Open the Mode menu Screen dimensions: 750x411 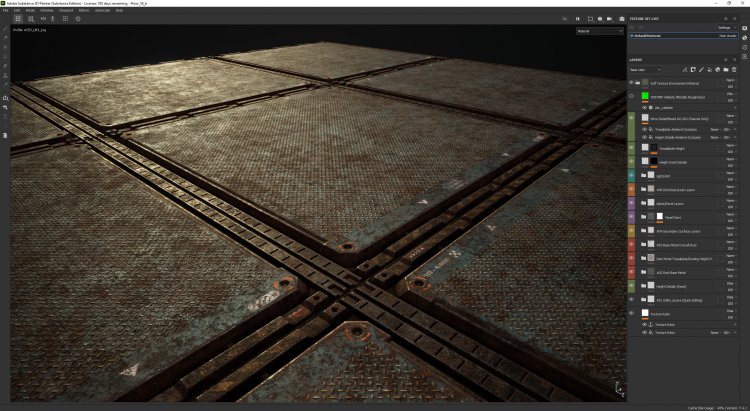click(30, 10)
